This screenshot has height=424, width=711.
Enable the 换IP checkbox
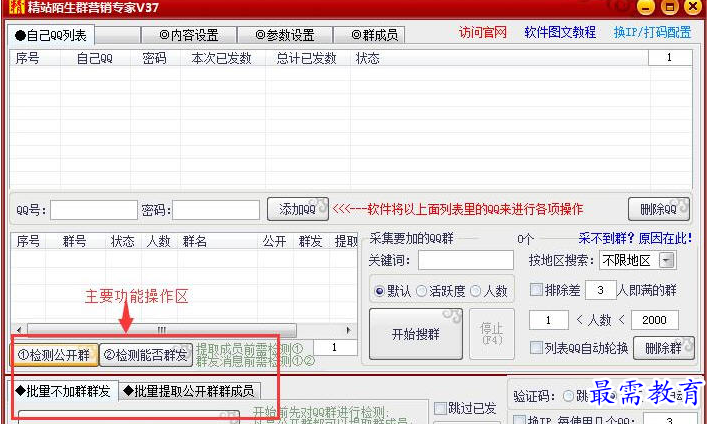click(520, 419)
